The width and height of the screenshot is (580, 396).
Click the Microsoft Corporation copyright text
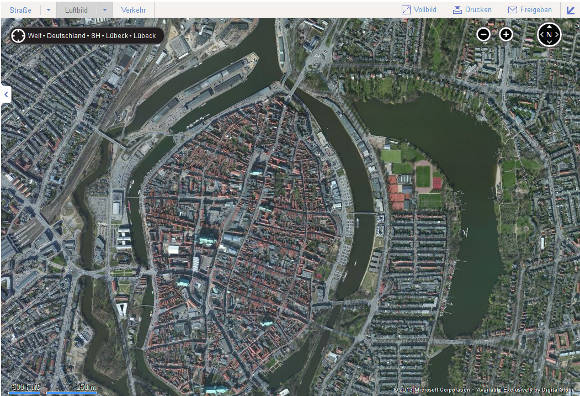click(x=432, y=390)
